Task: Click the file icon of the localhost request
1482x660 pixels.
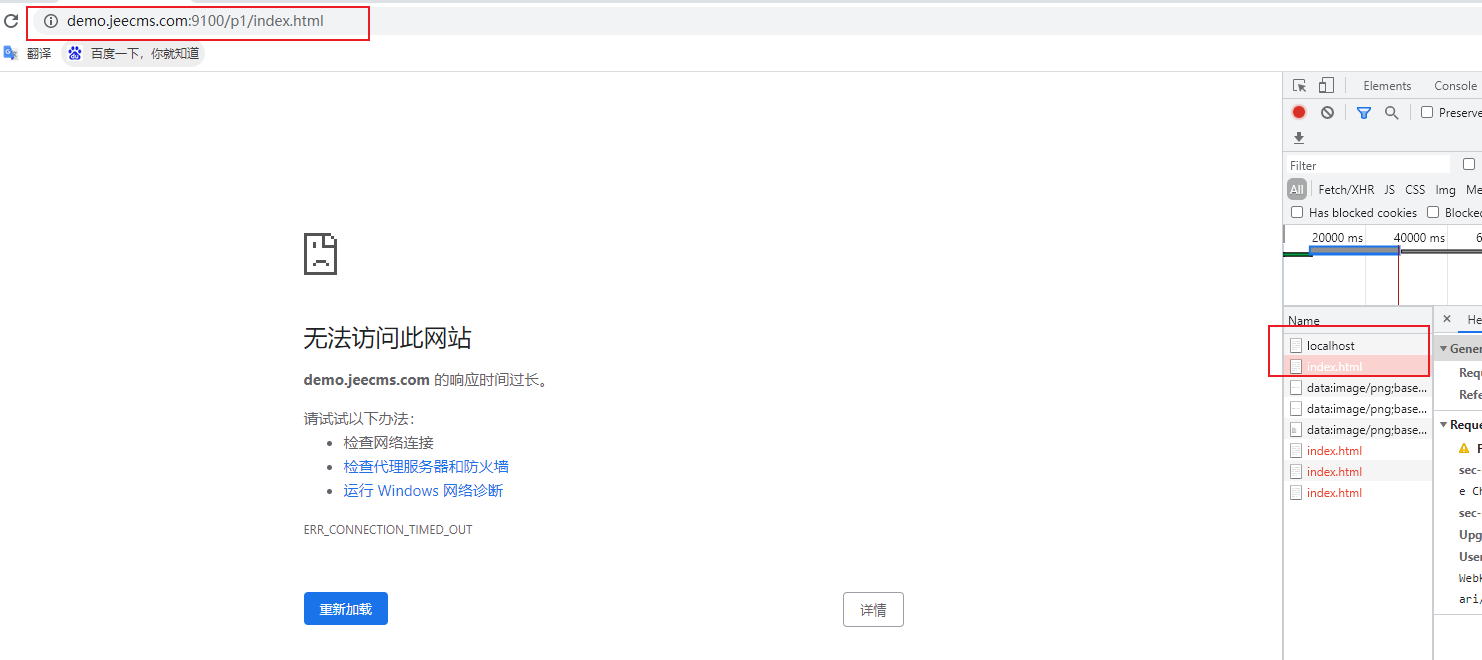Action: (1296, 346)
